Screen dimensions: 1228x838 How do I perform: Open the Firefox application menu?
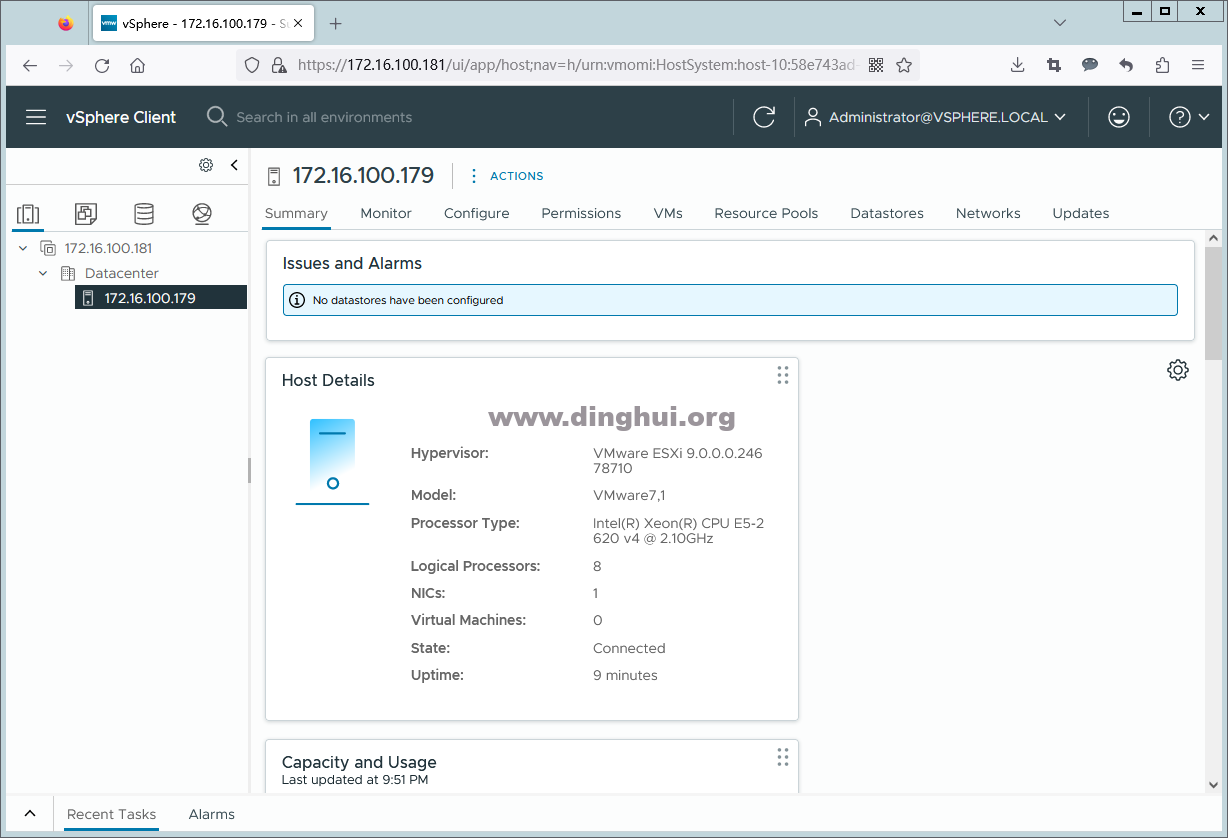point(1198,65)
